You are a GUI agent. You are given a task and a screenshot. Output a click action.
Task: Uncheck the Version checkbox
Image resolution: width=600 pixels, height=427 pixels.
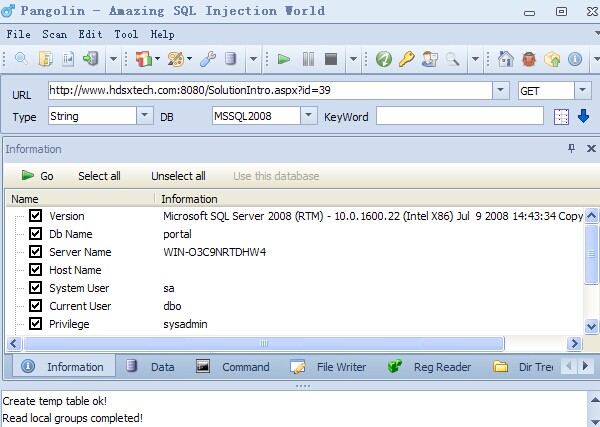click(36, 215)
